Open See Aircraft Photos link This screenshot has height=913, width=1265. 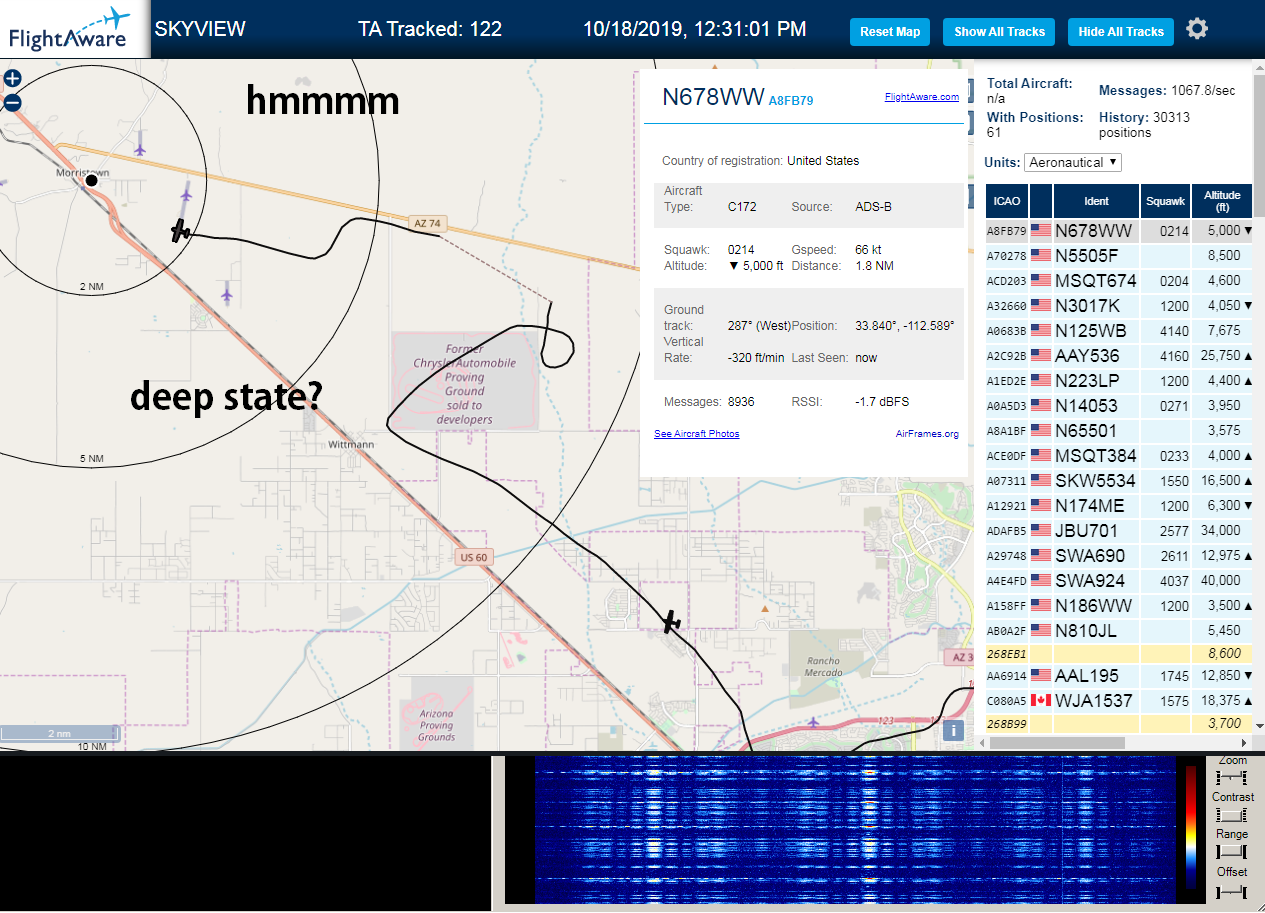click(697, 434)
